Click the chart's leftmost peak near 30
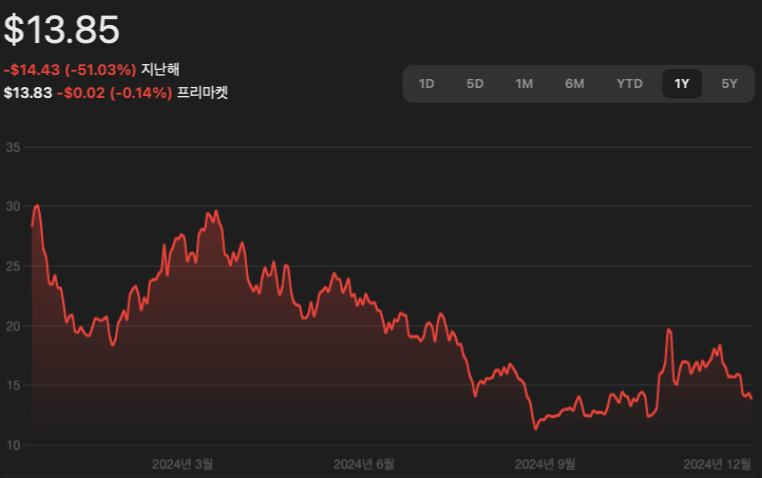Screen dimensions: 762x478 coord(37,205)
